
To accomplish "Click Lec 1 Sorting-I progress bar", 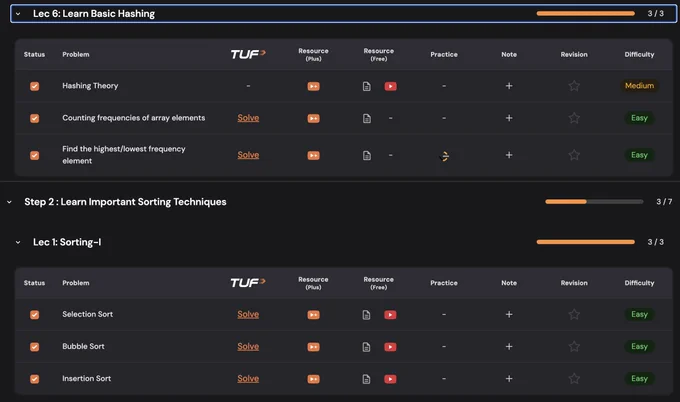I will click(585, 242).
